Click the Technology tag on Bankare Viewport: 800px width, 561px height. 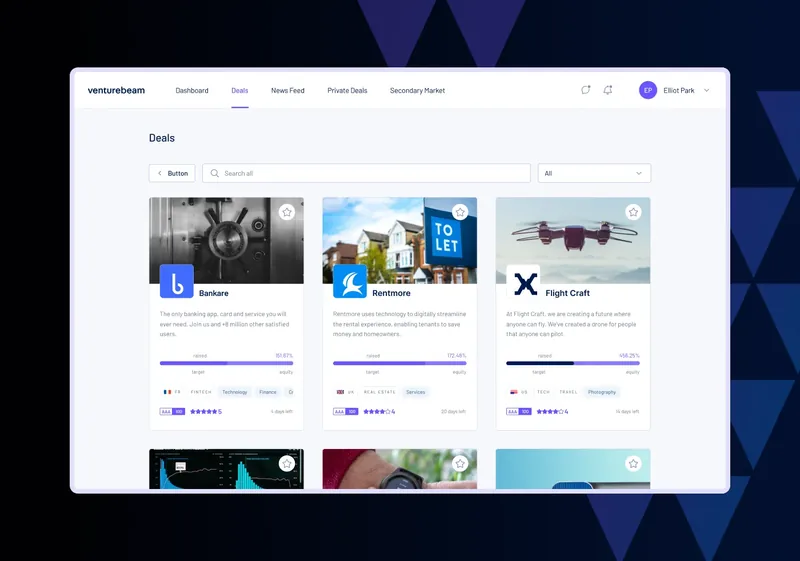click(235, 392)
